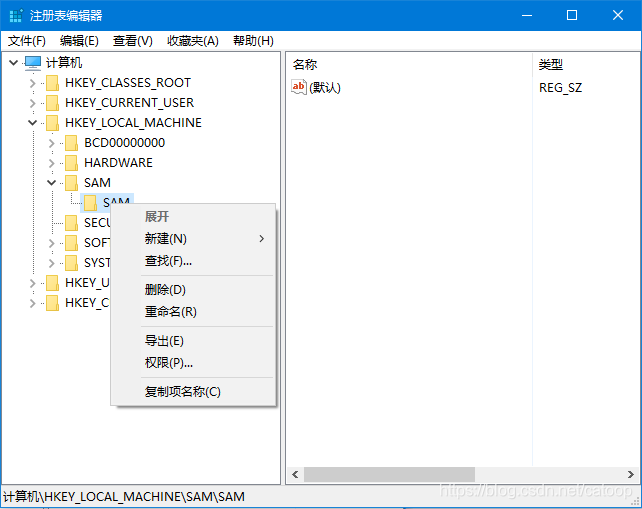Click the 'ab' string value icon for (默认)
642x509 pixels.
[x=299, y=87]
